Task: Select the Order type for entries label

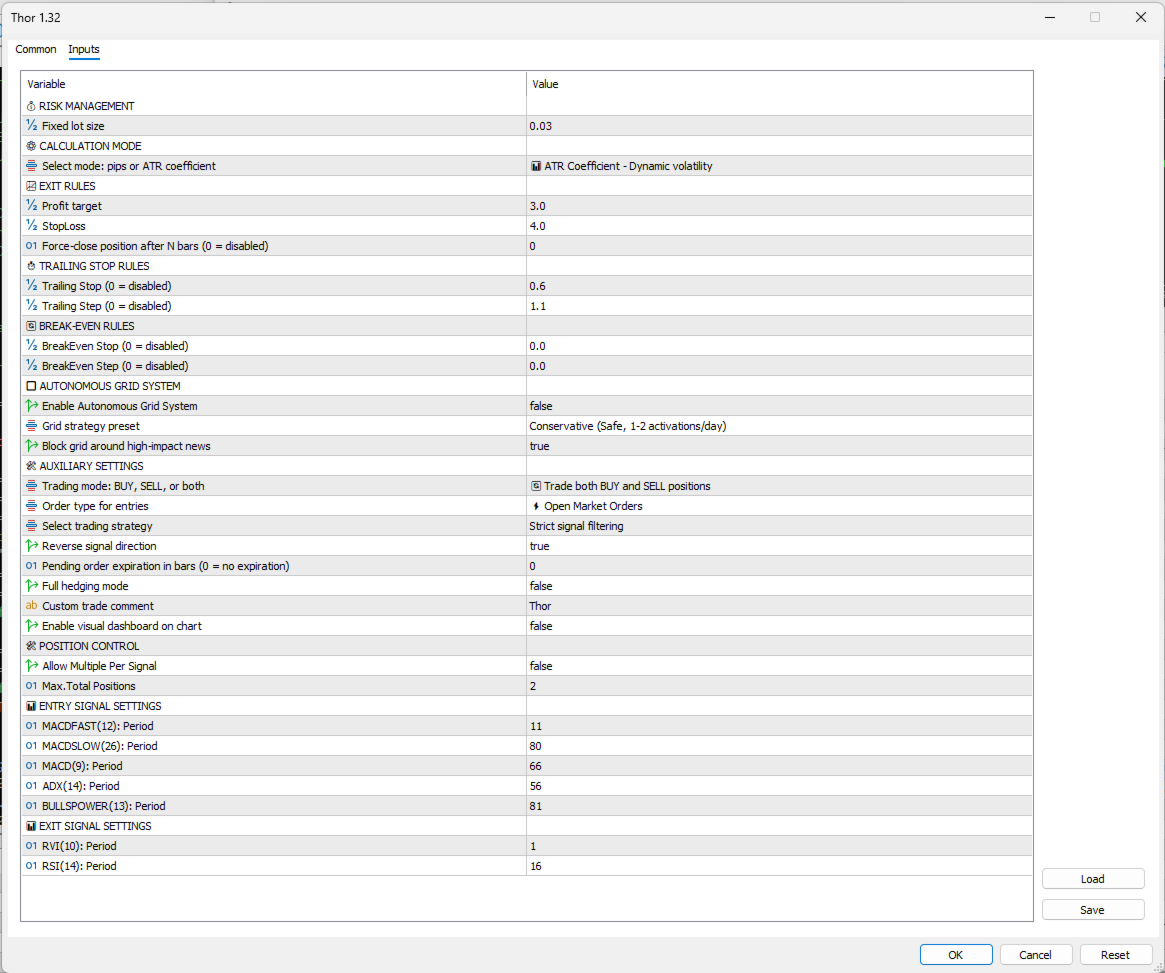Action: point(95,506)
